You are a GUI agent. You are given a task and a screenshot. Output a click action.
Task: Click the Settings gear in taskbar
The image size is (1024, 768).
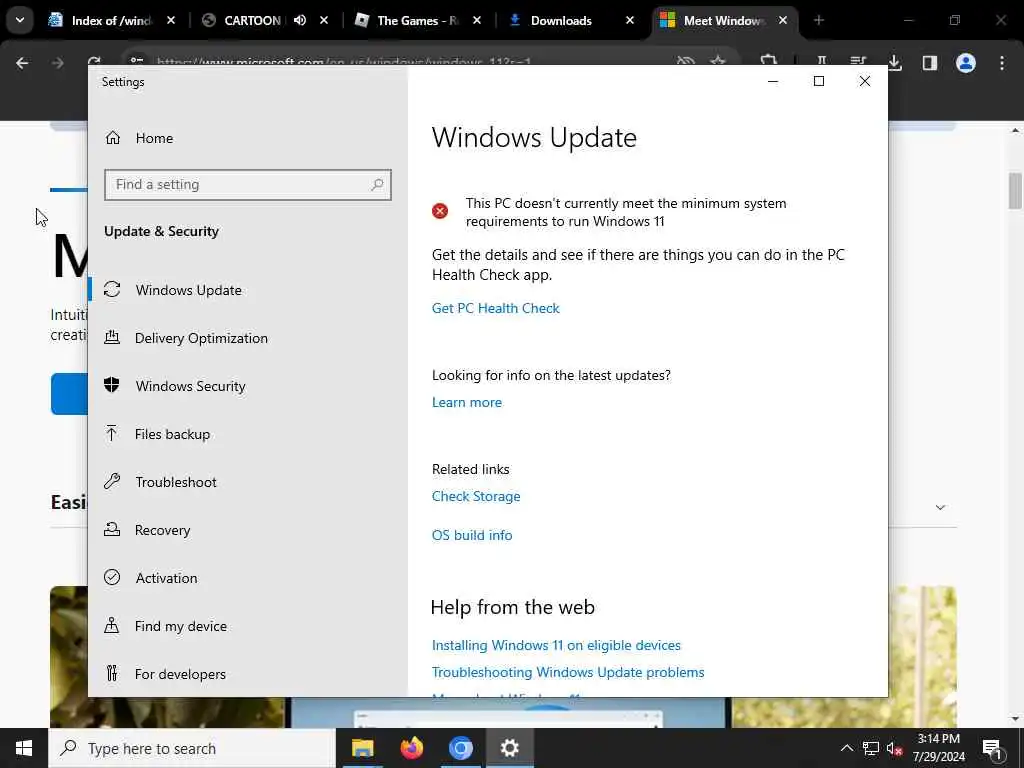pos(509,748)
